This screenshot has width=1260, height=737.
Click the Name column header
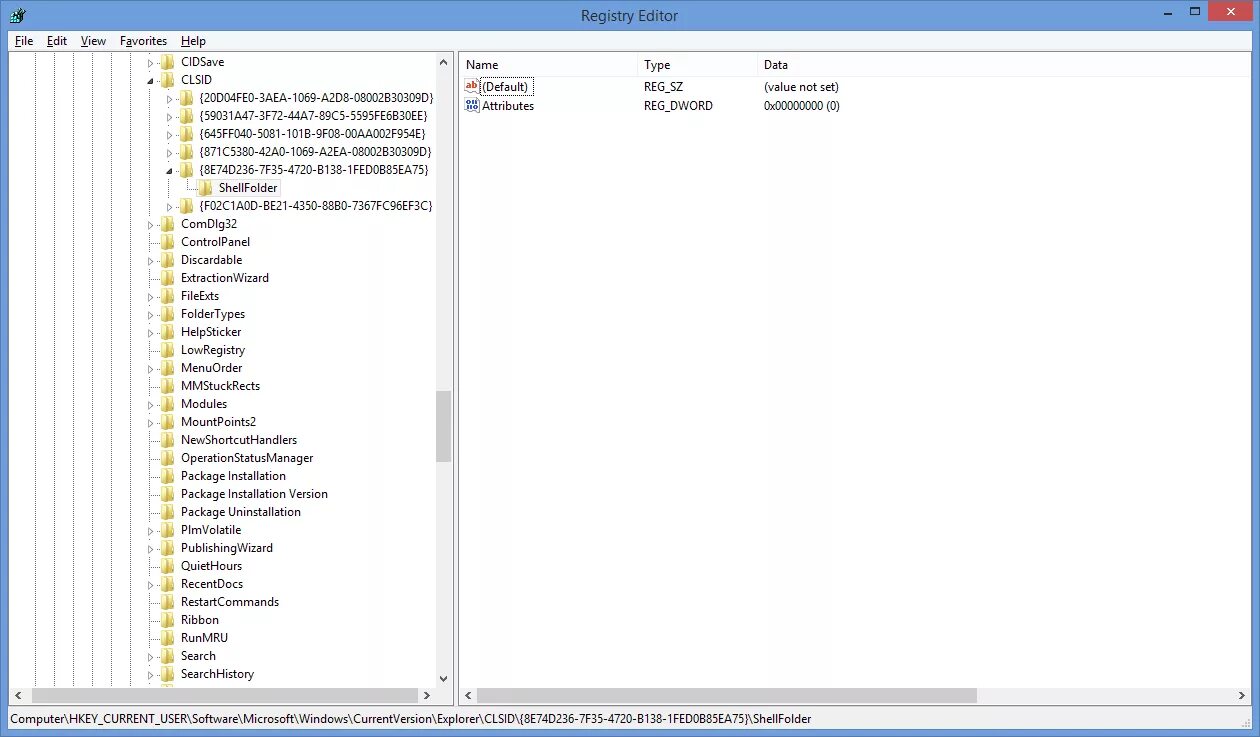pyautogui.click(x=548, y=65)
